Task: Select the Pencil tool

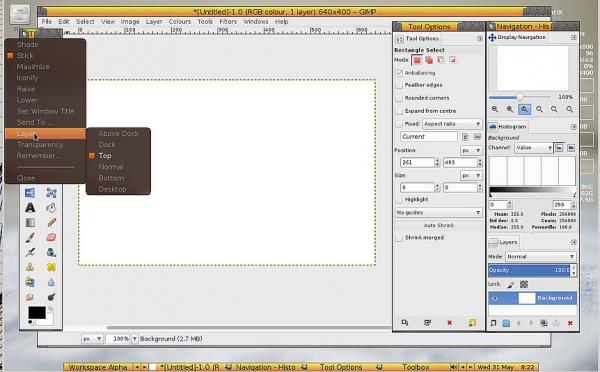Action: 52,222
